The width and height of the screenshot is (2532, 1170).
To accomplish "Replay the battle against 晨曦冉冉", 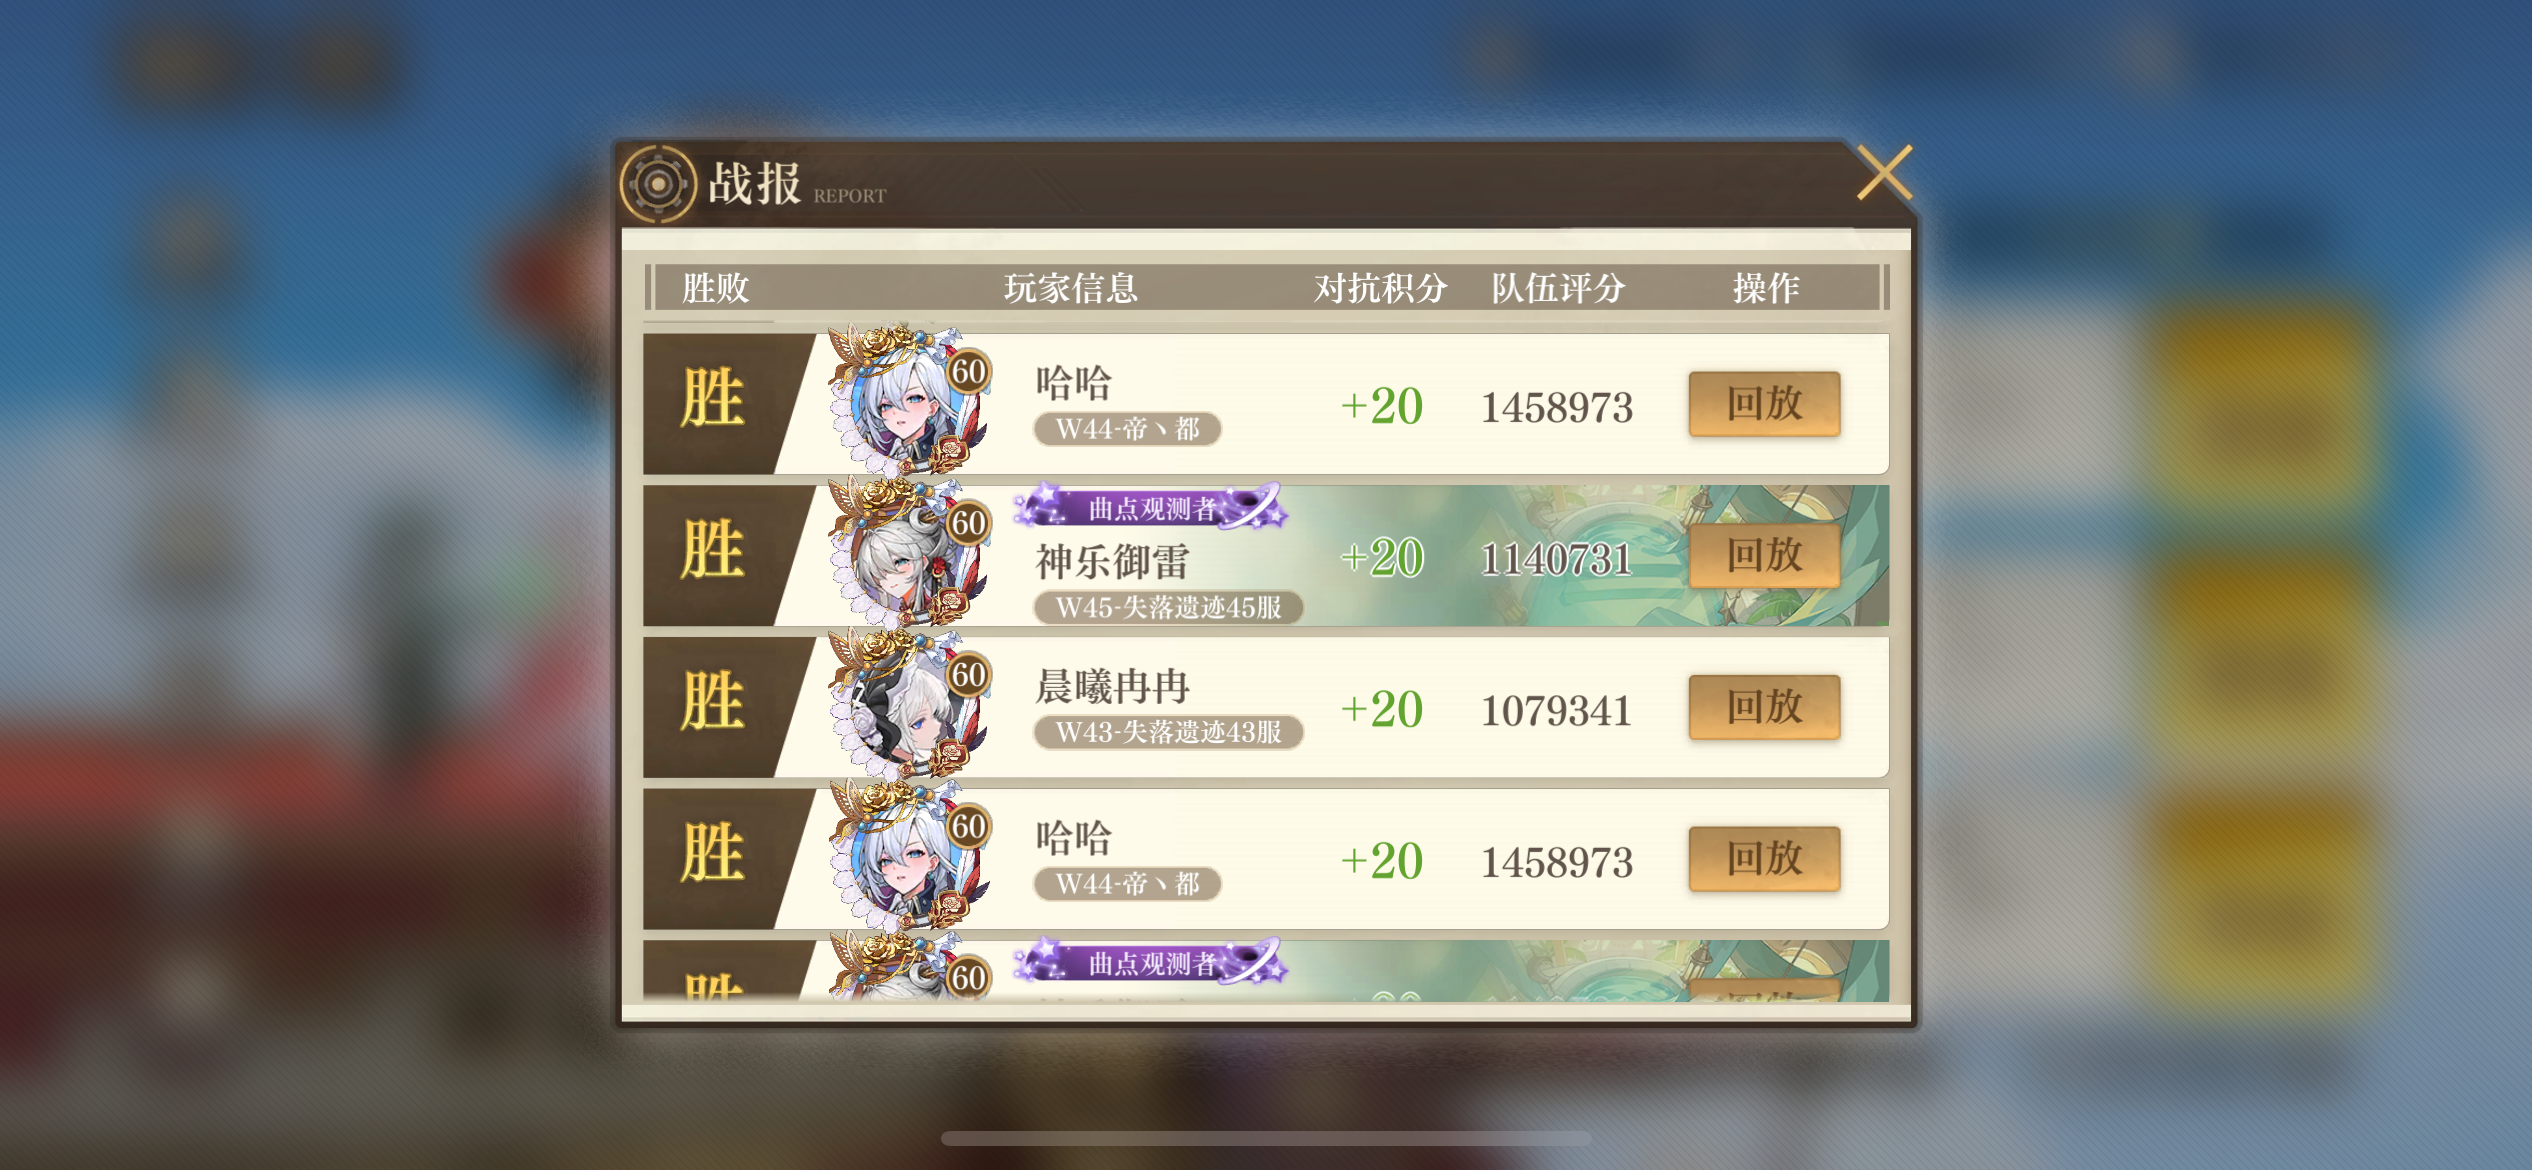I will [x=1764, y=708].
